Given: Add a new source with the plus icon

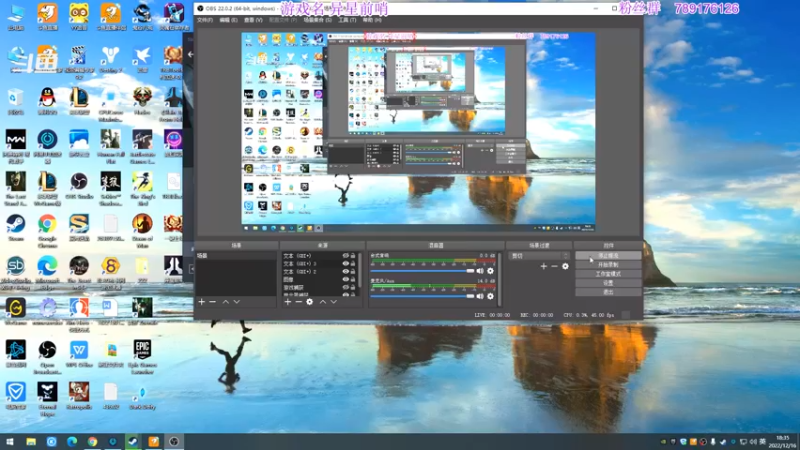Looking at the screenshot, I should (x=288, y=302).
